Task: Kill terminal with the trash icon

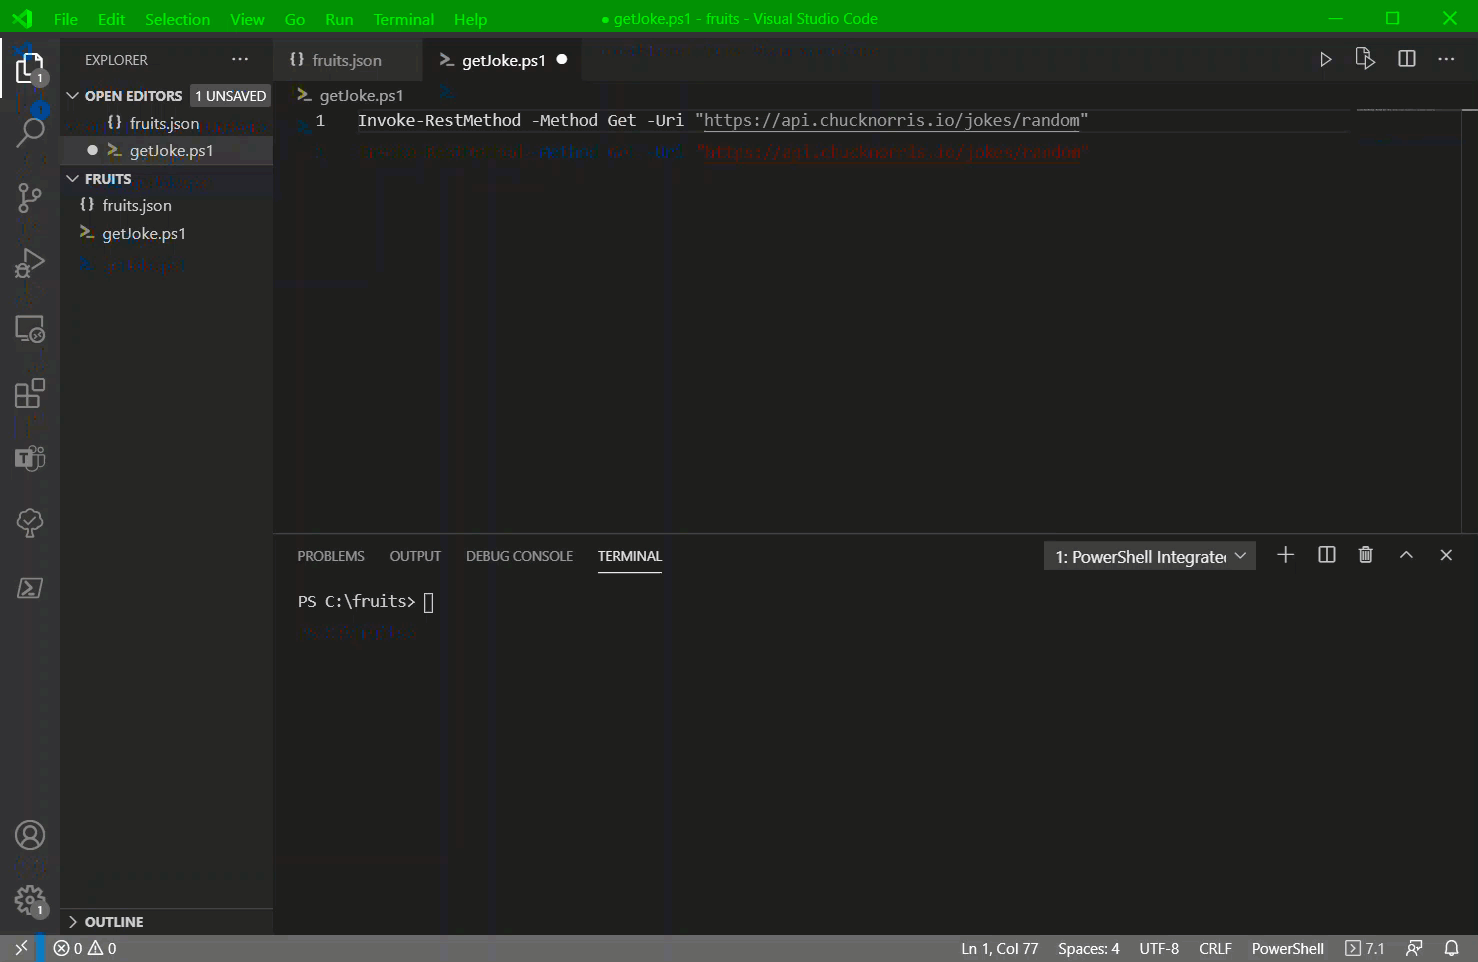Action: 1366,555
